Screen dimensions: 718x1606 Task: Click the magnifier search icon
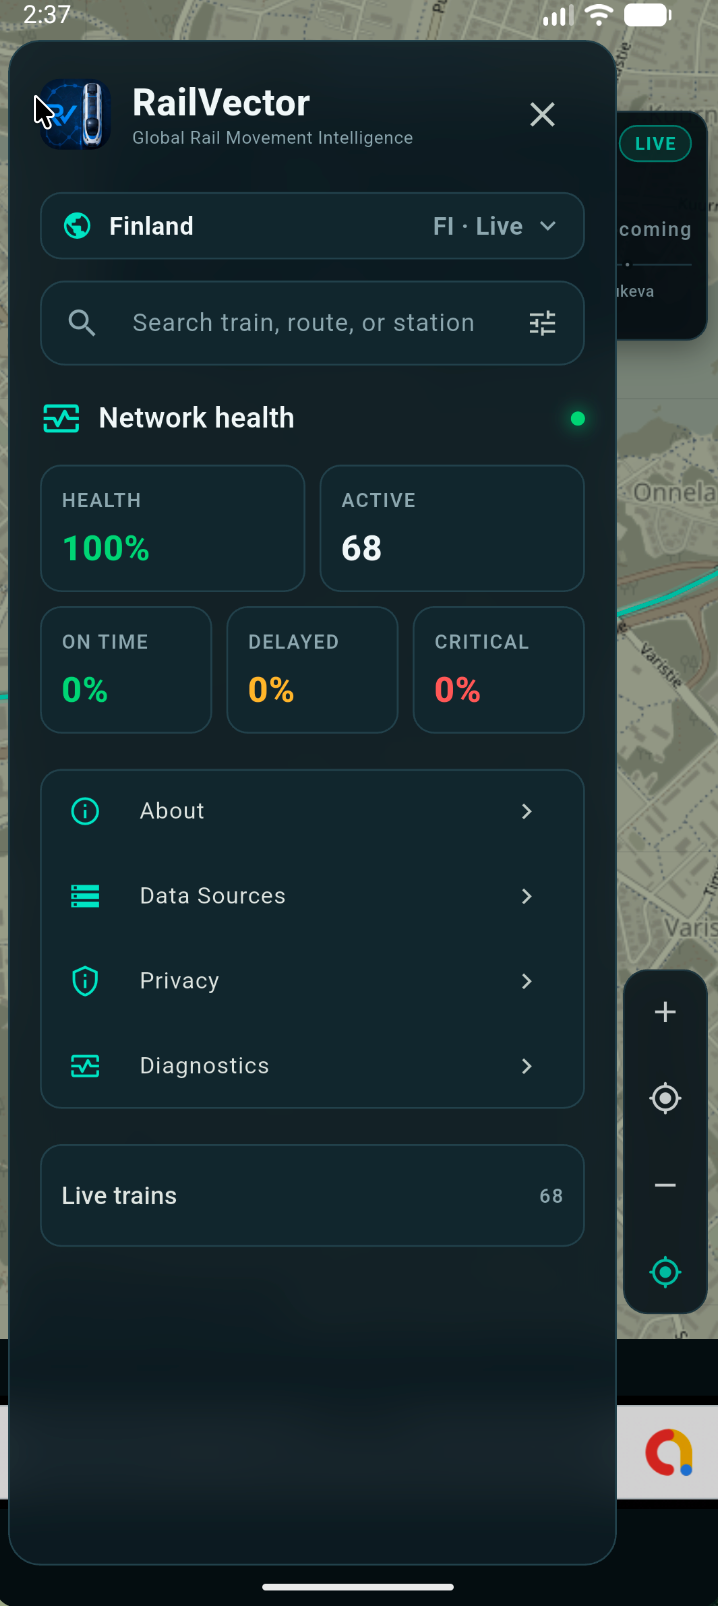(82, 323)
